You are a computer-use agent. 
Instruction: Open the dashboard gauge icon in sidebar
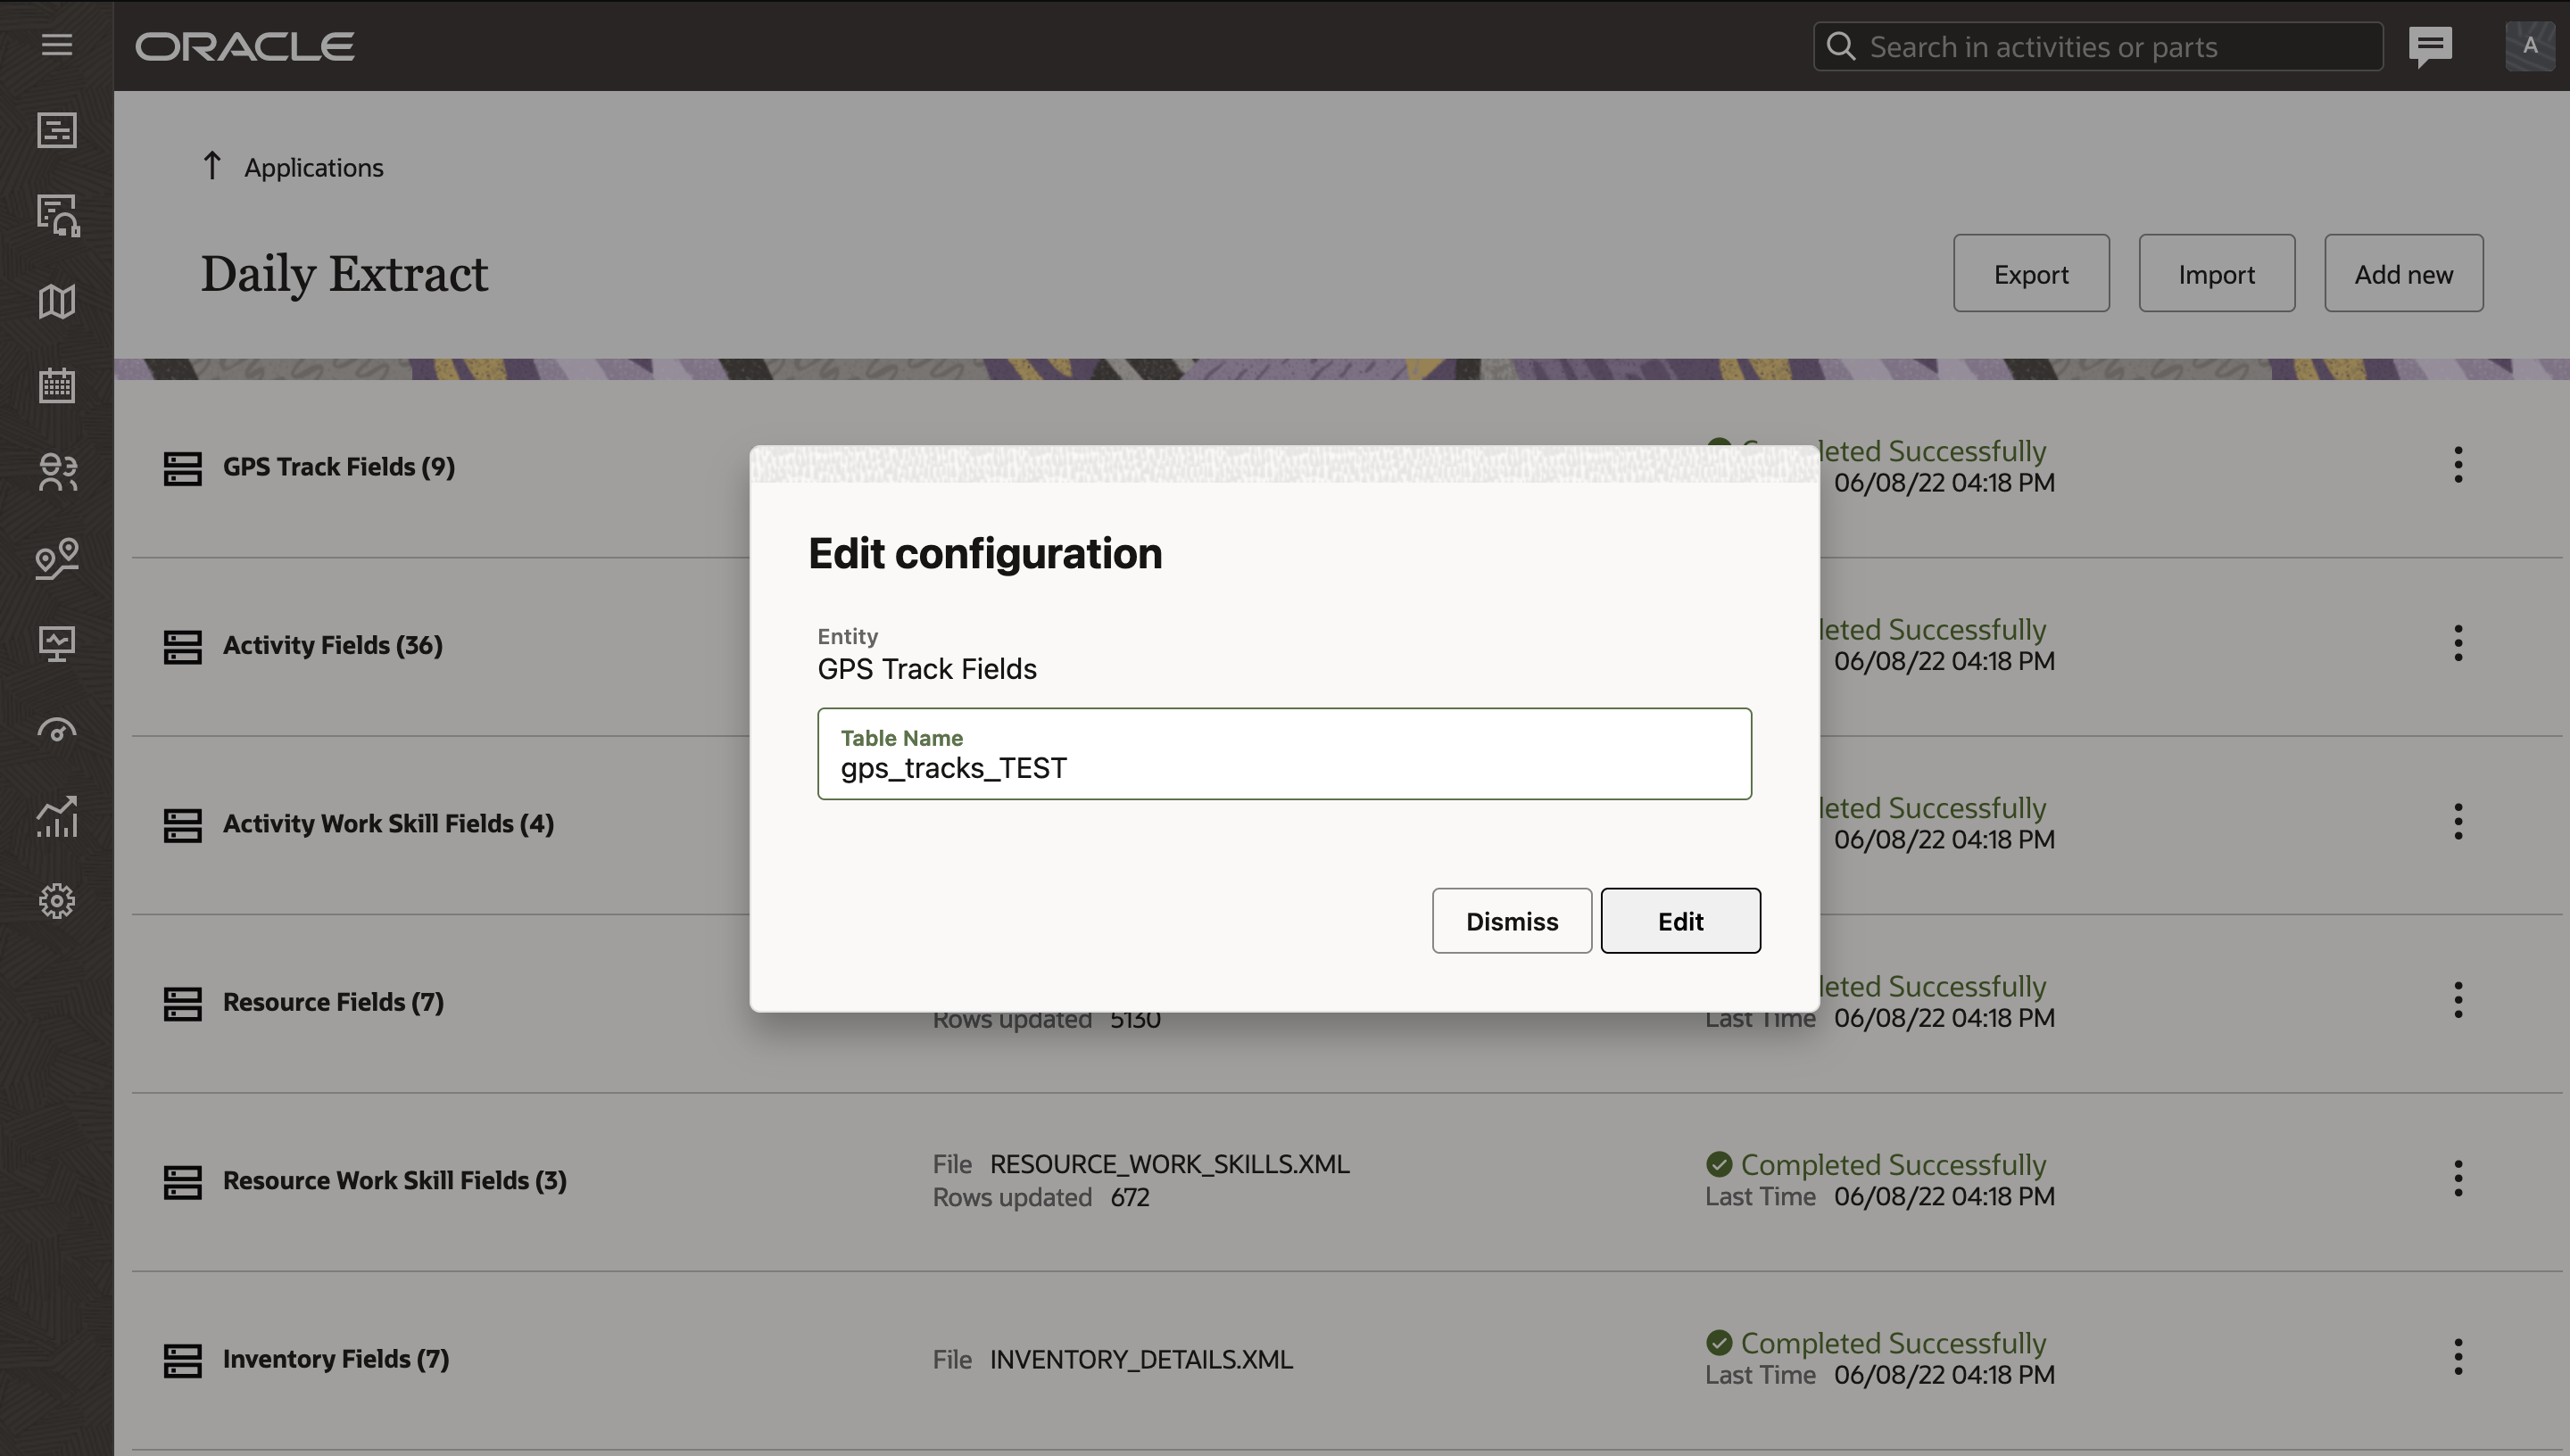[x=57, y=730]
